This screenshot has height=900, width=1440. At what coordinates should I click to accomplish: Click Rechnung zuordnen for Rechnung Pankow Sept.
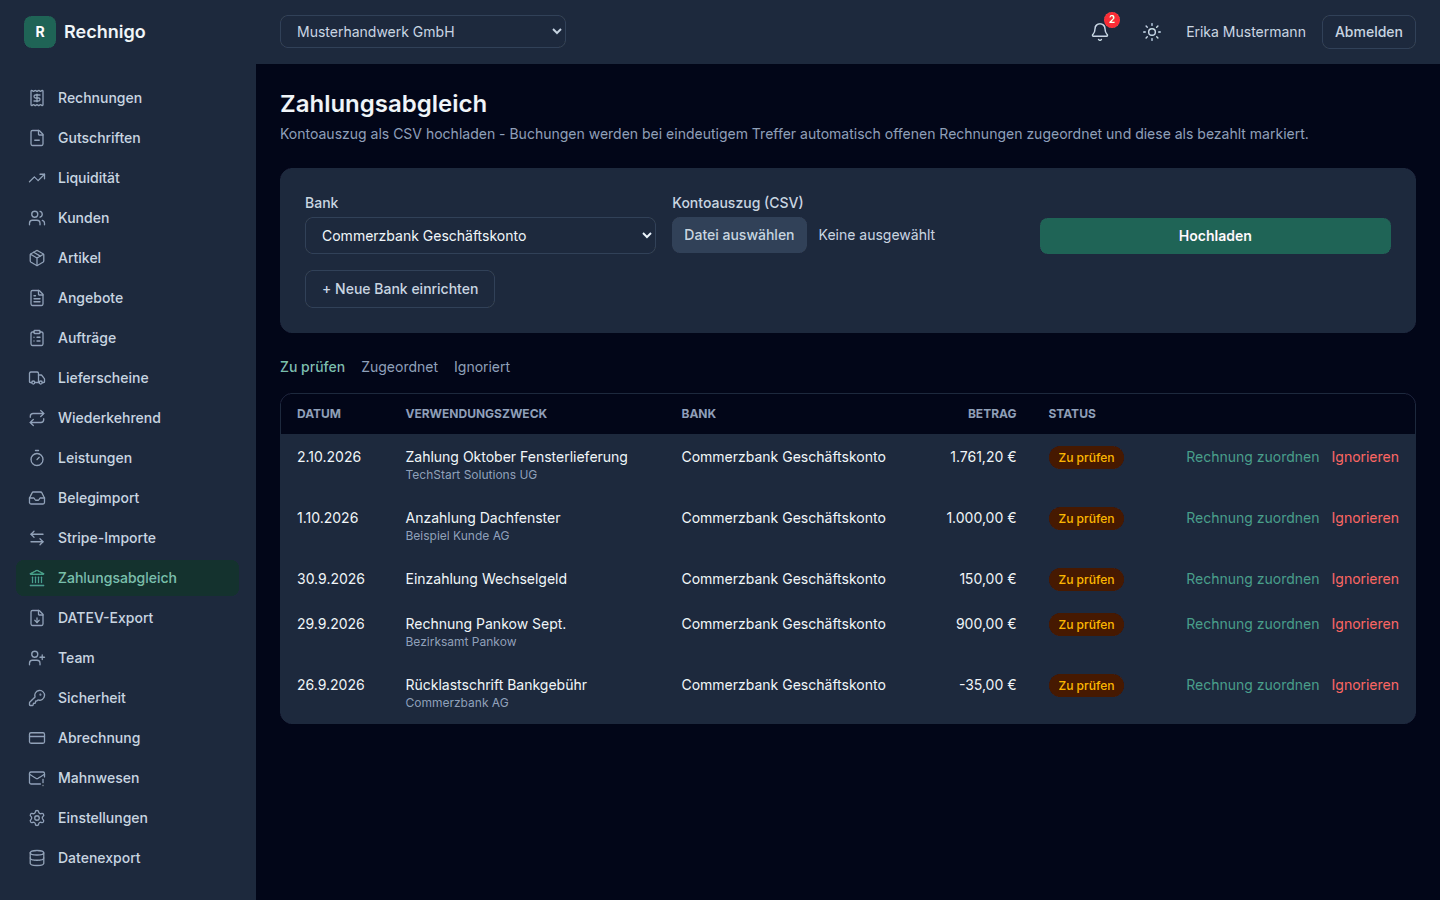pyautogui.click(x=1252, y=624)
